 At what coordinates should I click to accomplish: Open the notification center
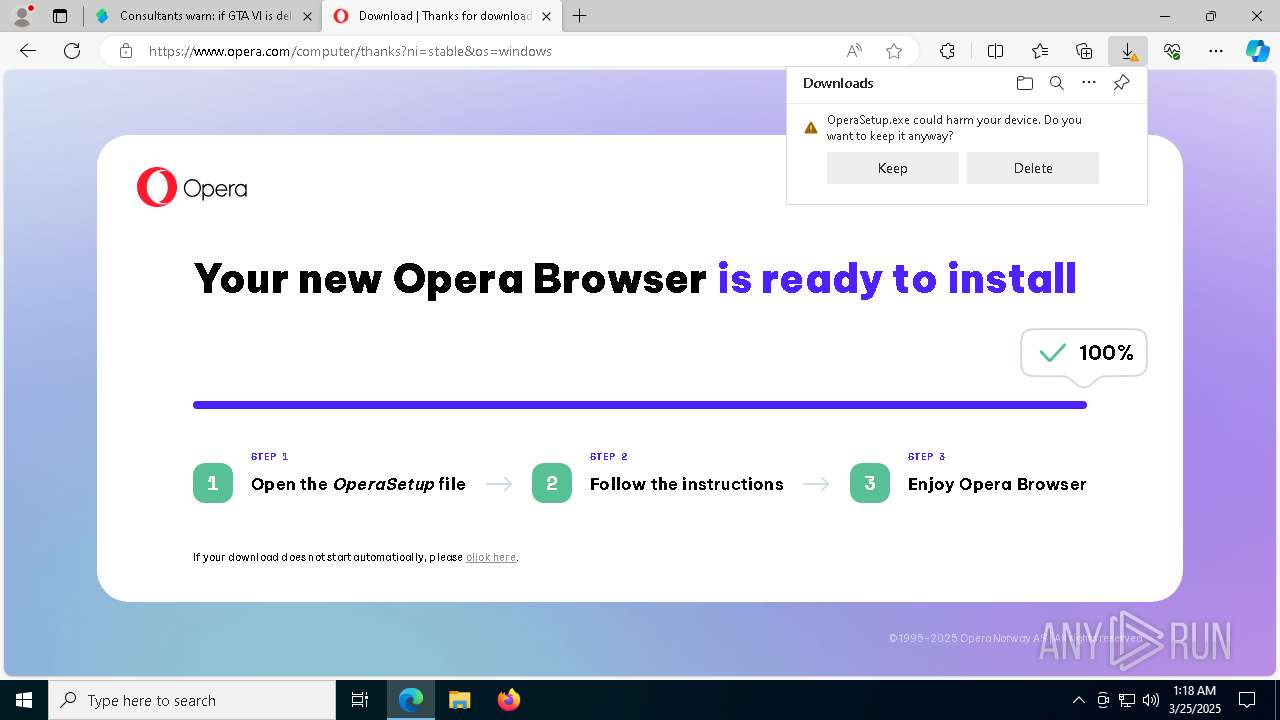pyautogui.click(x=1247, y=700)
